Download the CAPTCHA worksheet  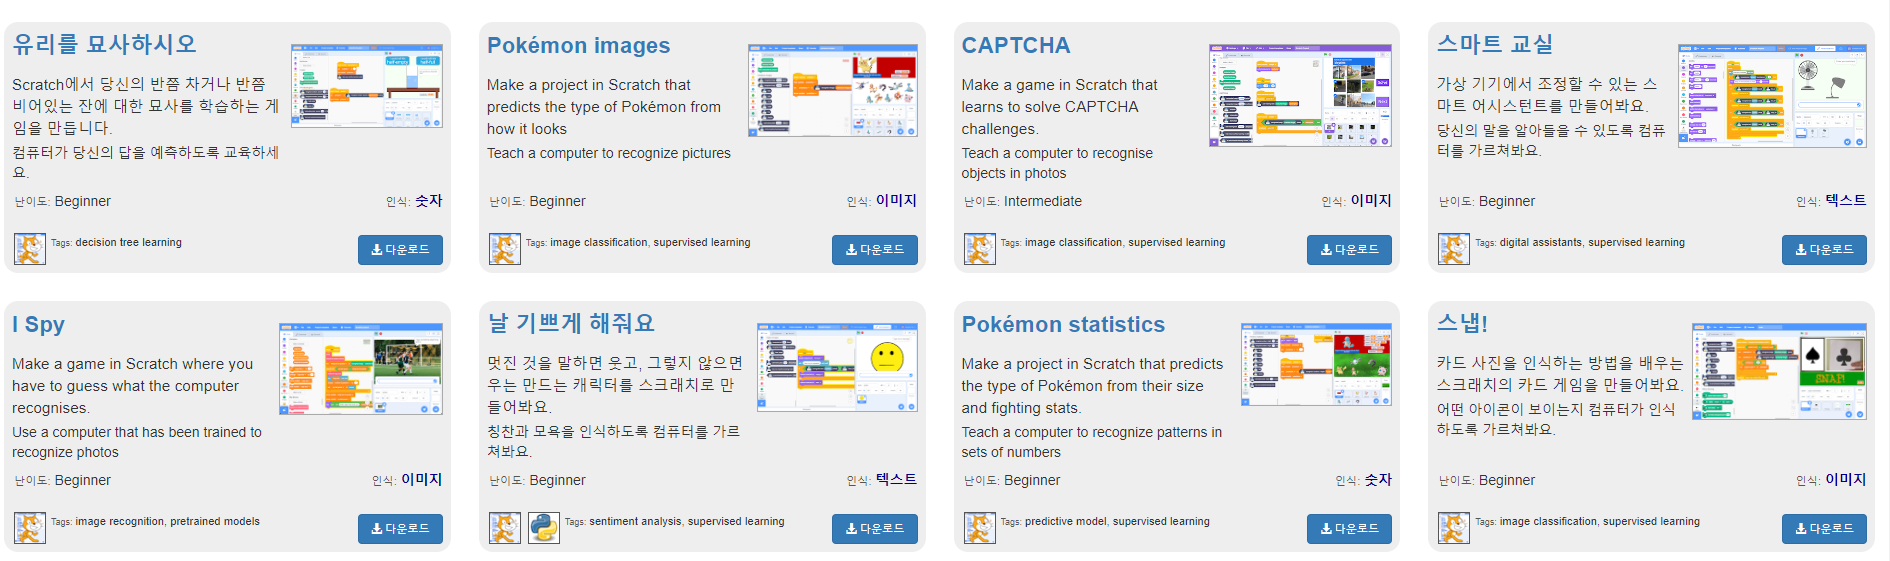tap(1350, 250)
